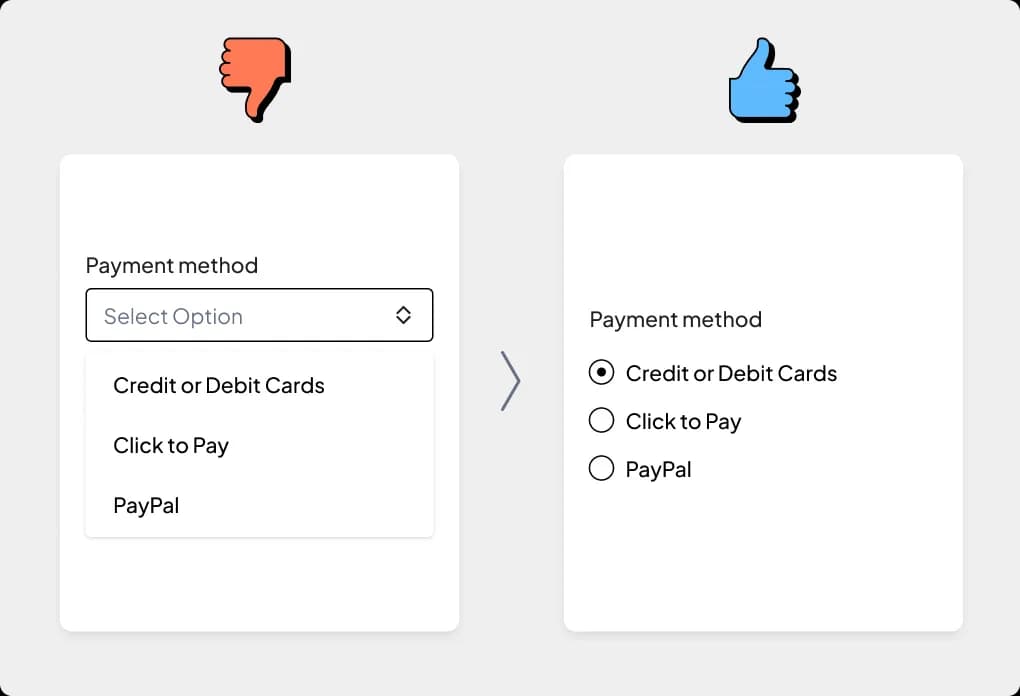Click the blue thumbs-up icon
This screenshot has width=1020, height=696.
coord(764,80)
